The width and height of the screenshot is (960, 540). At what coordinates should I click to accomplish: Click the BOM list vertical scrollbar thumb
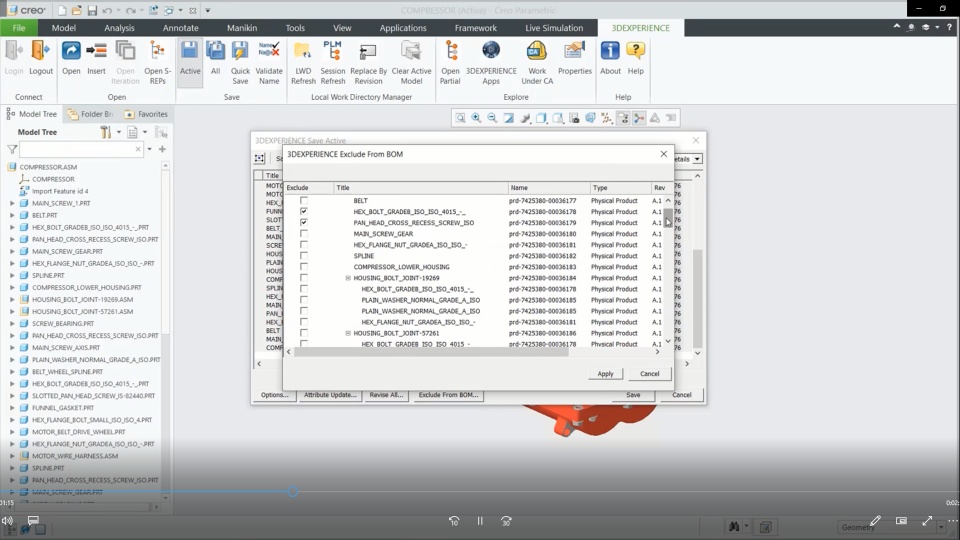[x=668, y=217]
